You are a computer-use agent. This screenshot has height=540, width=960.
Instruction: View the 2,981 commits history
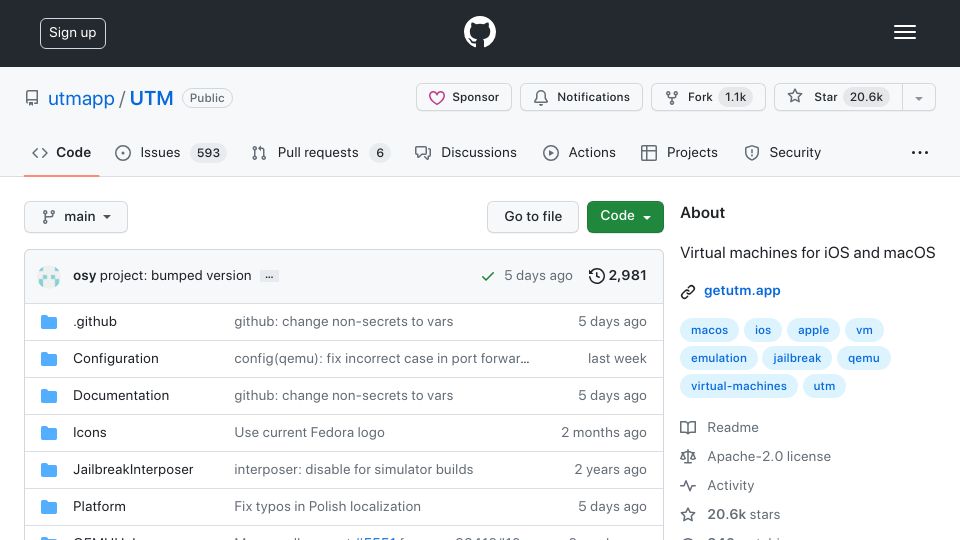tap(617, 276)
